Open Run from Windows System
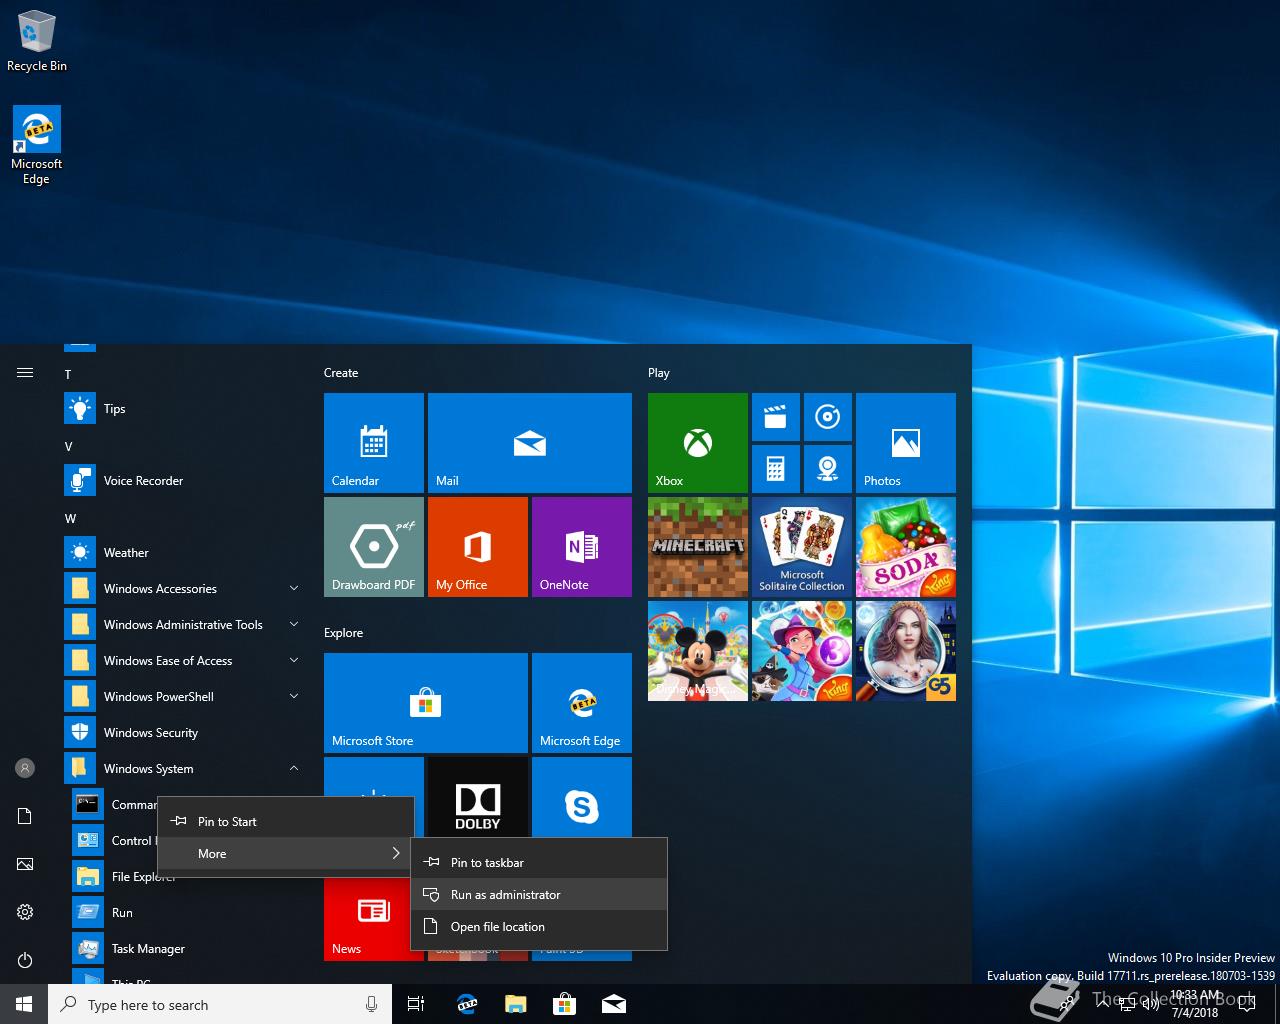 click(184, 913)
